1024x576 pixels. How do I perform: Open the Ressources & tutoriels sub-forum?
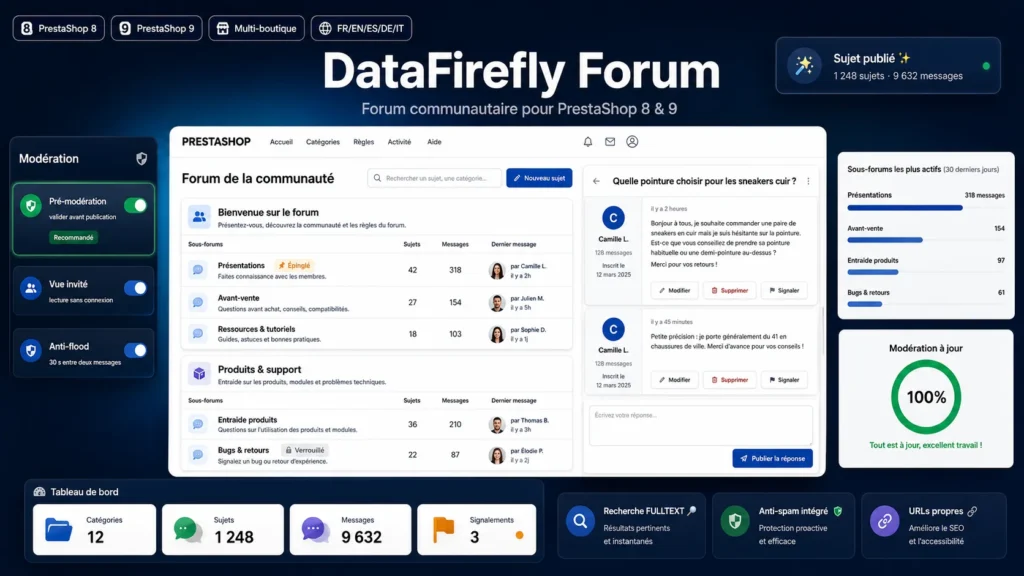tap(256, 329)
